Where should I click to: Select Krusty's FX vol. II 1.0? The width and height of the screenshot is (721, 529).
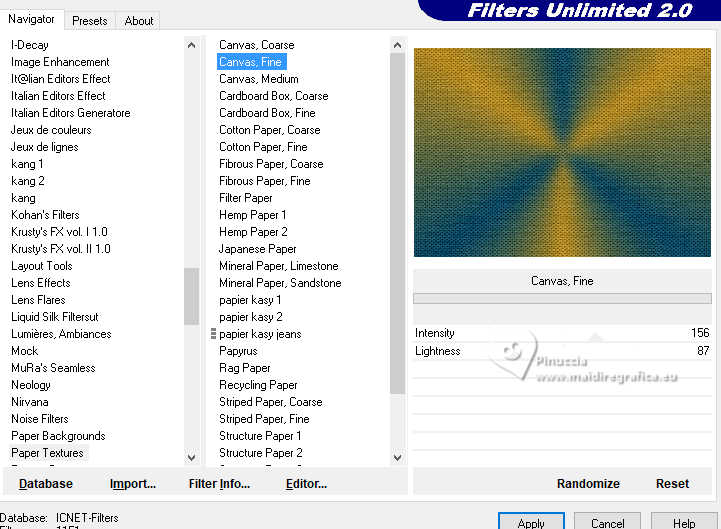tap(61, 249)
